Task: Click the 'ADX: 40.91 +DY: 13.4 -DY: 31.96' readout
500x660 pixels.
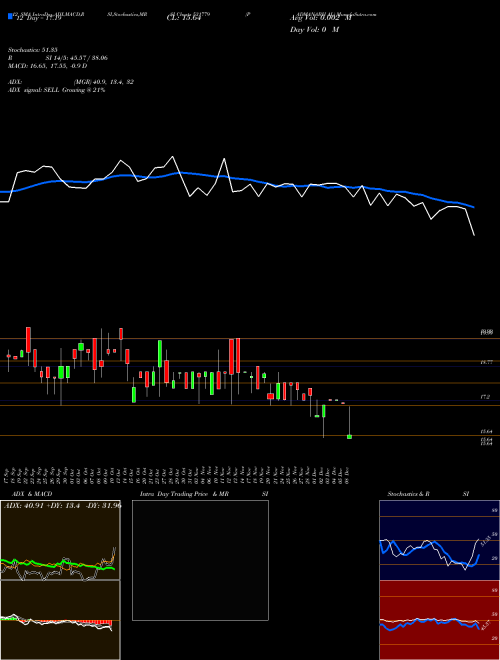Action: 62,505
